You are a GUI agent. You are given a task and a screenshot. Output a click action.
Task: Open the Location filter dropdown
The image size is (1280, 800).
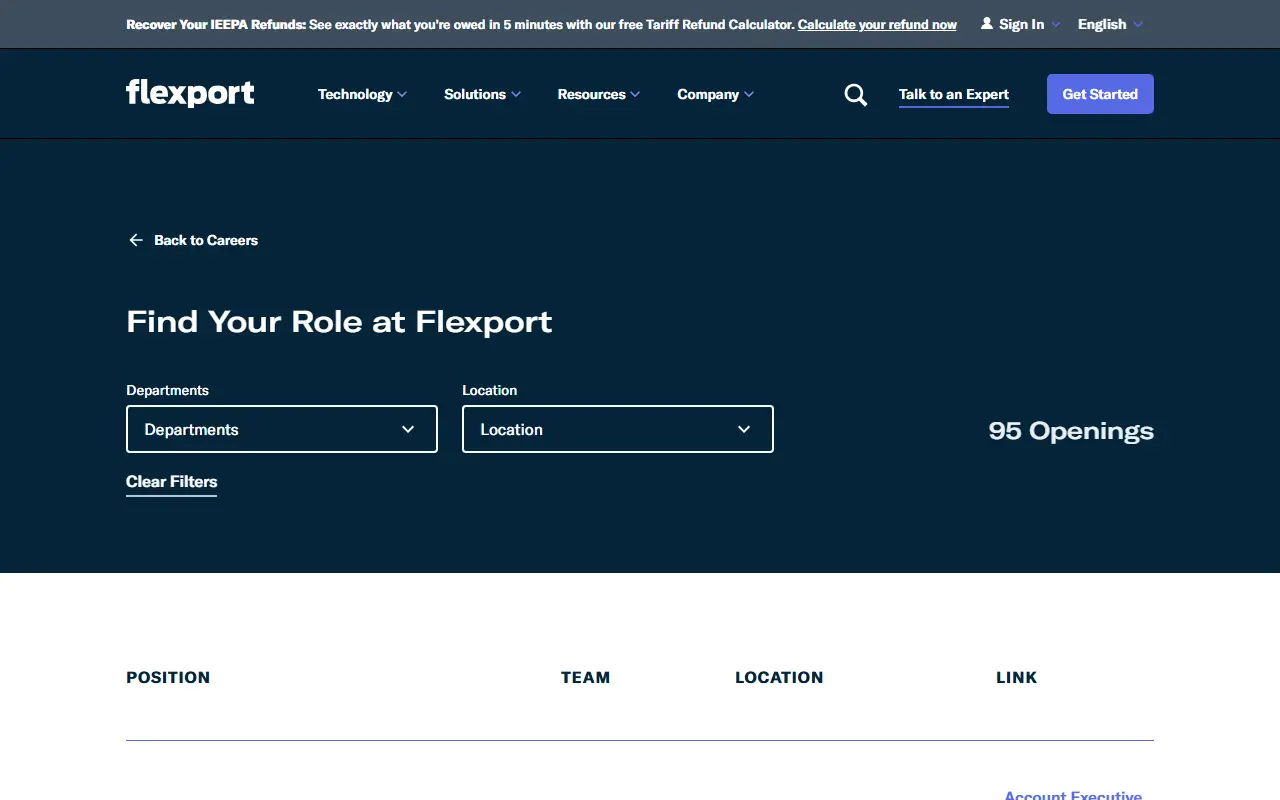618,429
